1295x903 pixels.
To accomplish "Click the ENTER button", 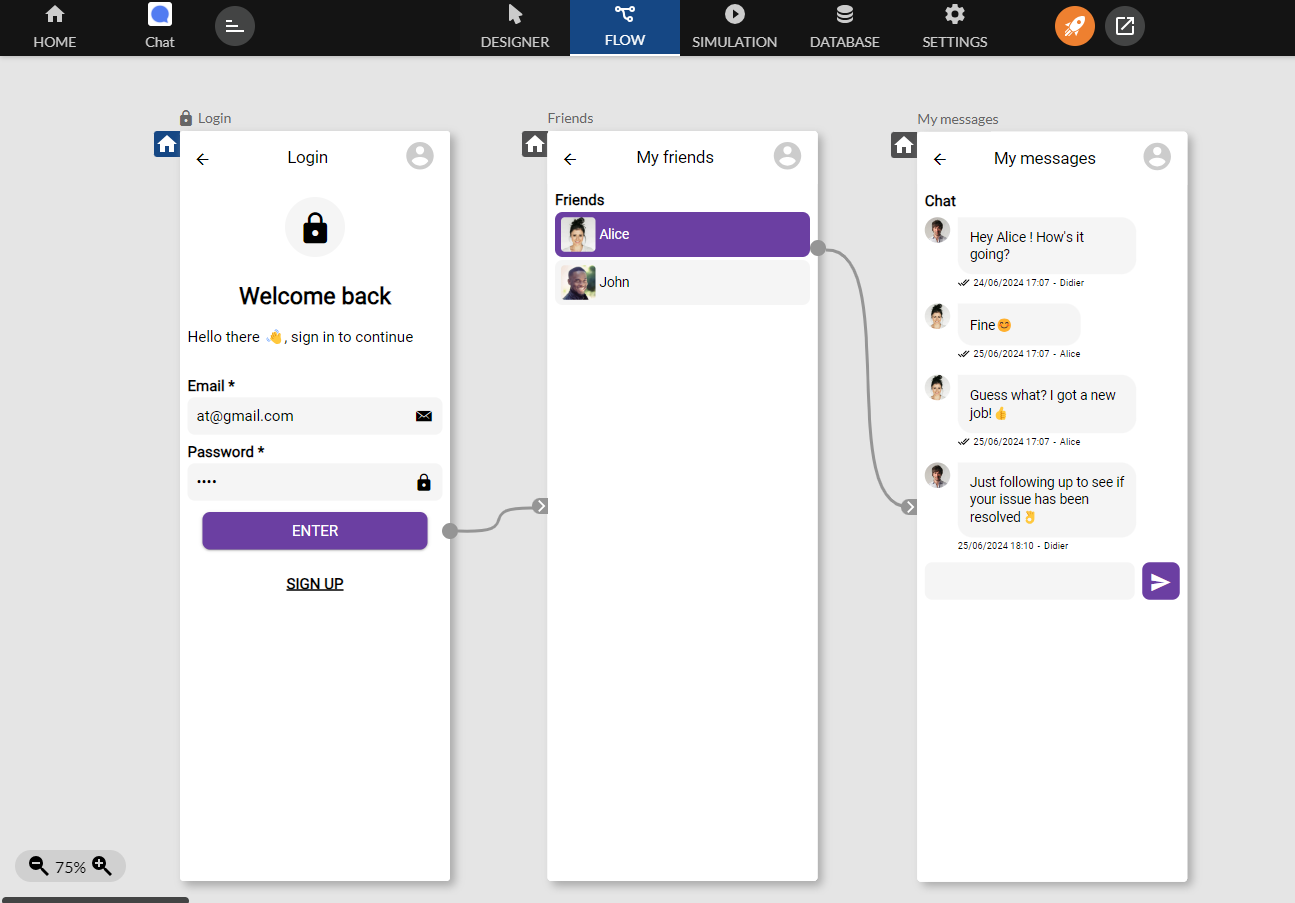I will [x=315, y=531].
